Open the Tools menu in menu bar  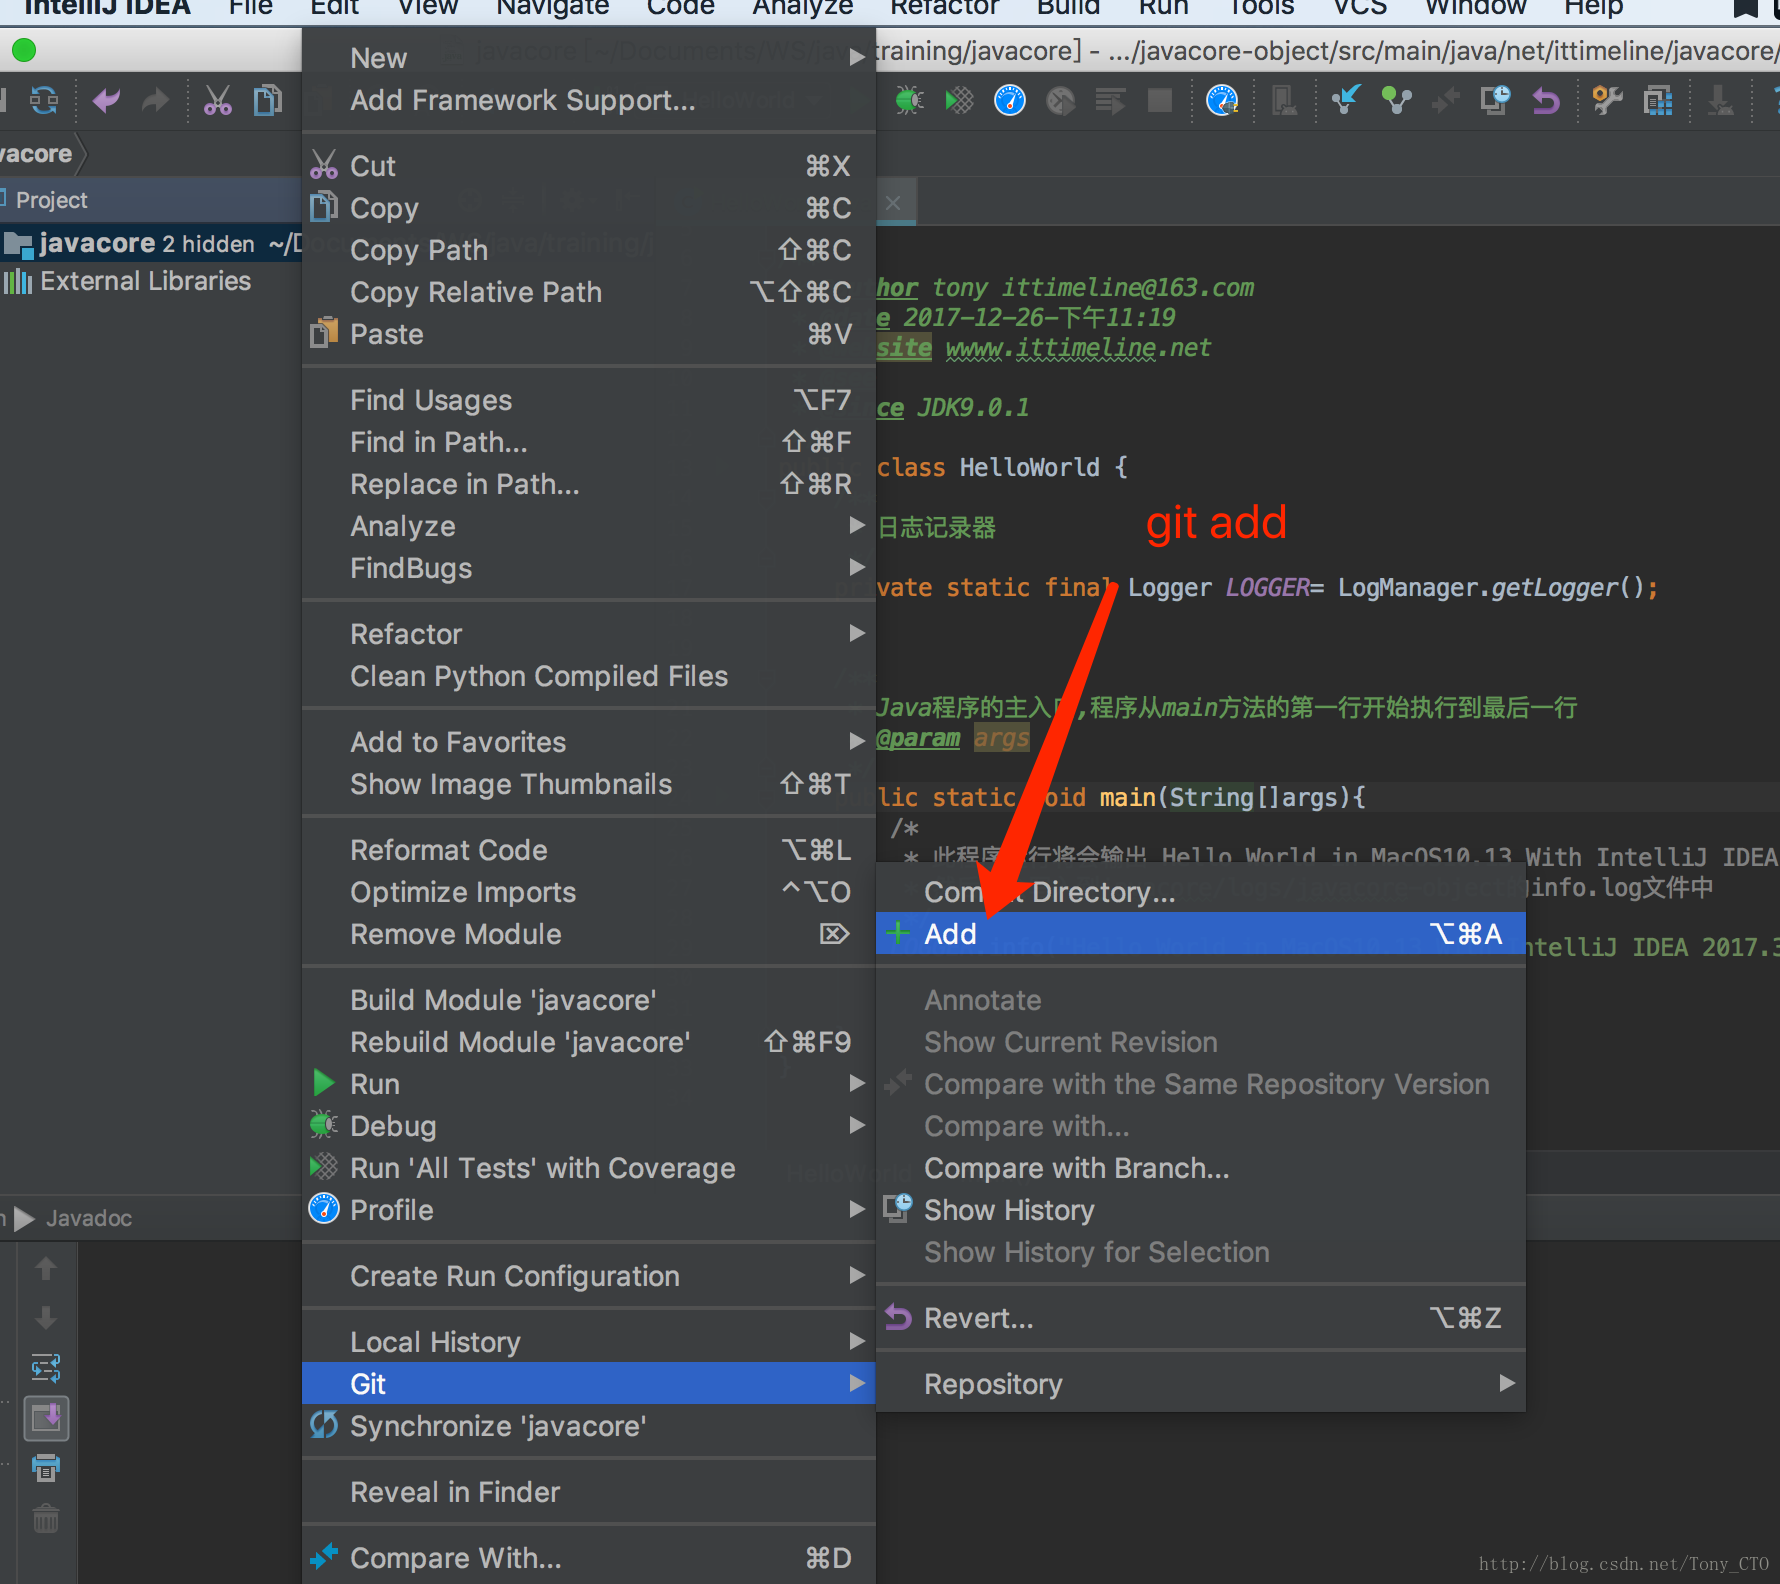(1261, 8)
